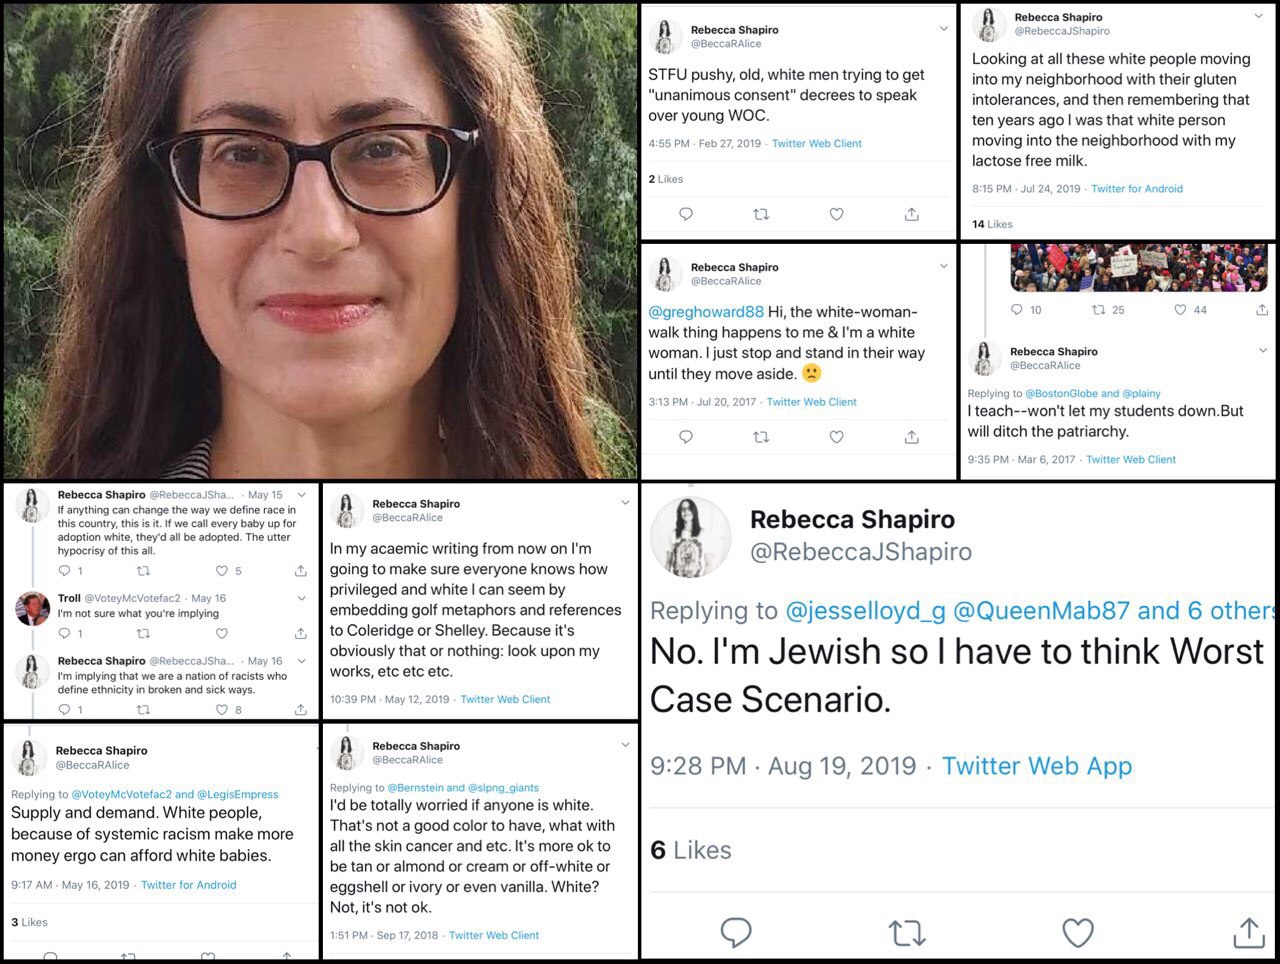
Task: Like Troll's reply from May 16
Action: (x=222, y=633)
